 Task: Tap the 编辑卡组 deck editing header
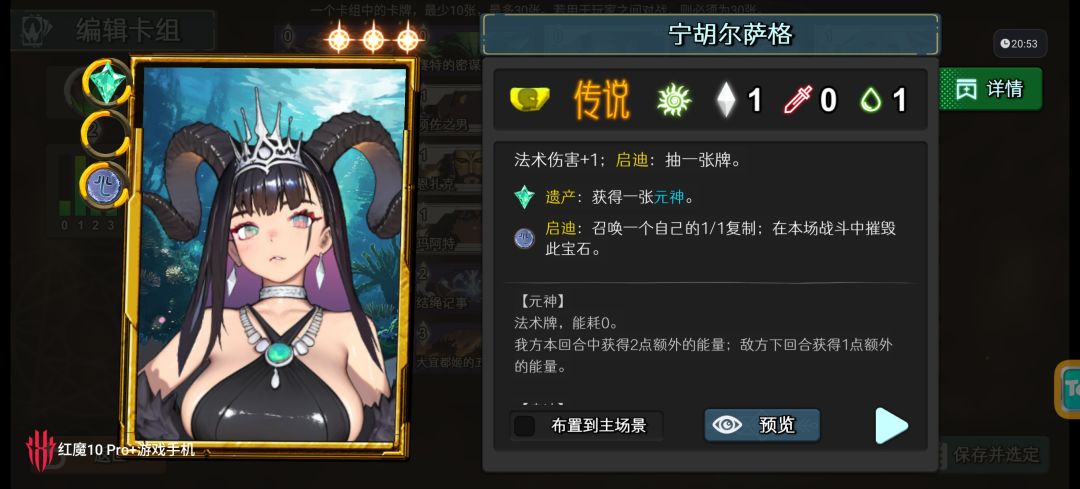coord(128,30)
